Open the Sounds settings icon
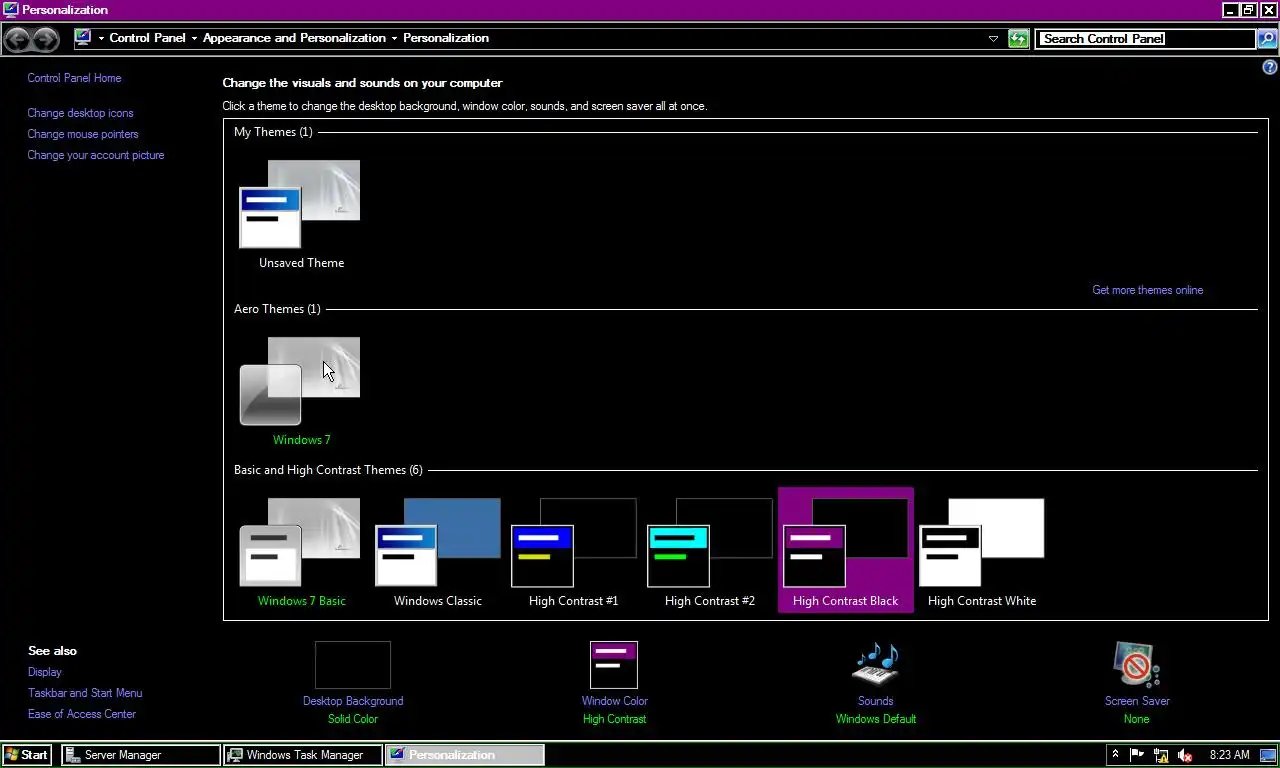The image size is (1280, 768). coord(876,665)
